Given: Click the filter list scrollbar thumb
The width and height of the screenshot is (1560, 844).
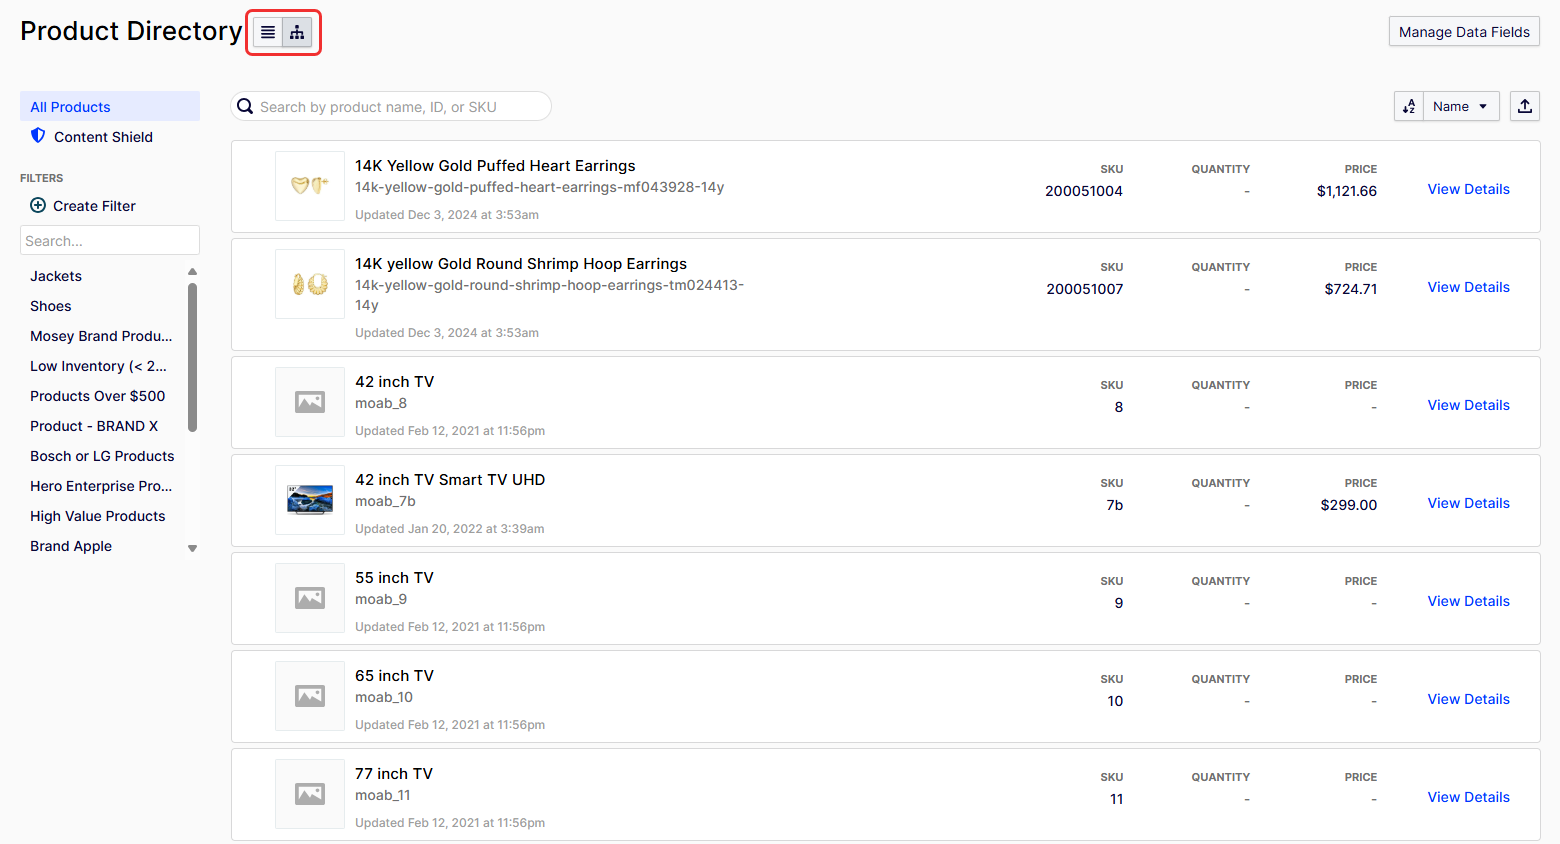Looking at the screenshot, I should [x=192, y=357].
